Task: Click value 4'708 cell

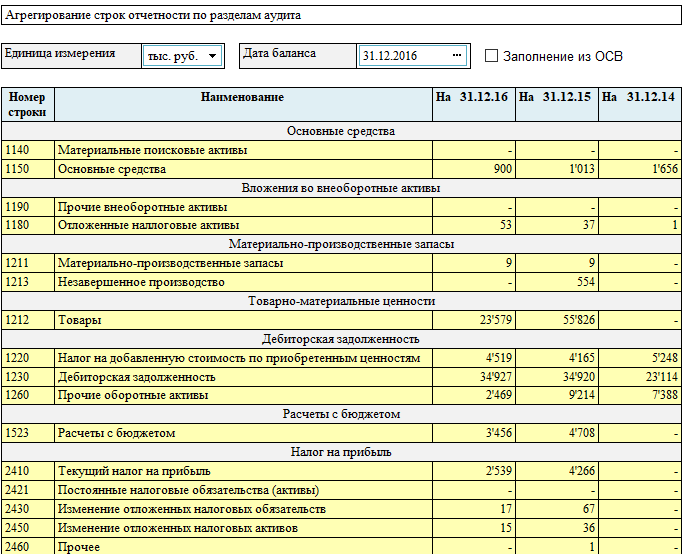Action: [557, 433]
